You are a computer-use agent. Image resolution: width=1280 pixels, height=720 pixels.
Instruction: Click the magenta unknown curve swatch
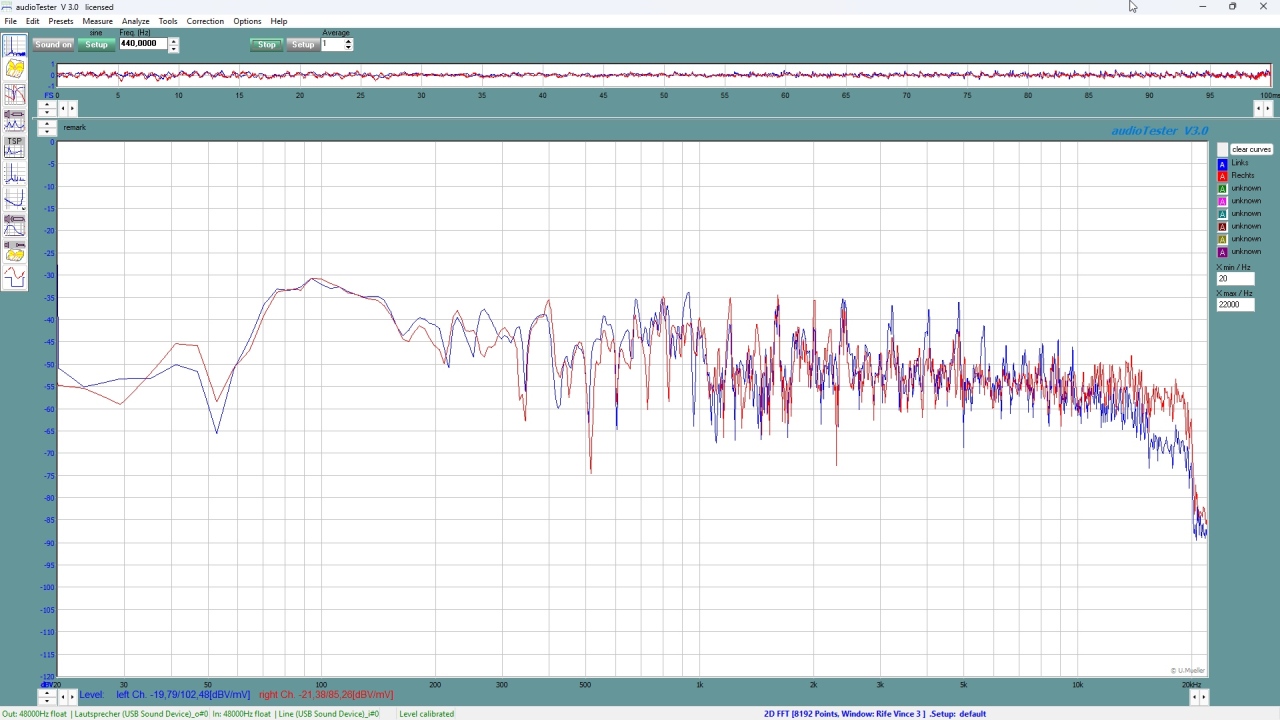click(1222, 201)
